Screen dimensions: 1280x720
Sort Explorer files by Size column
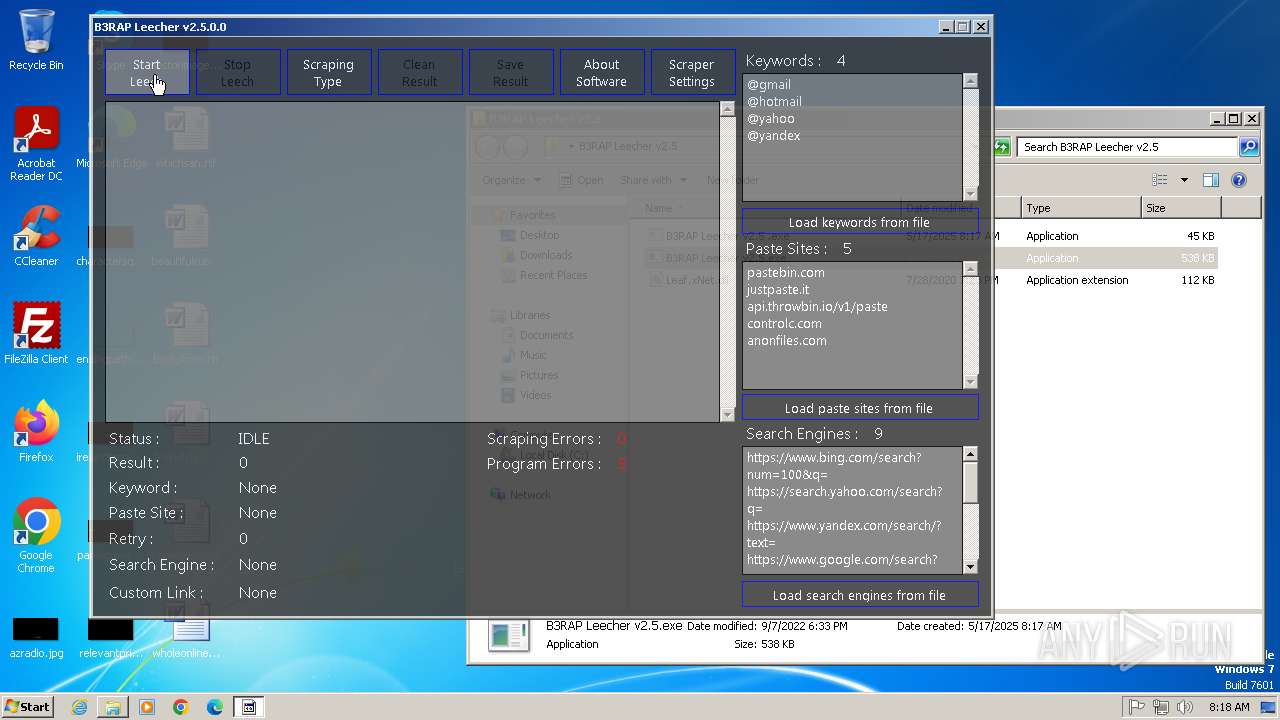tap(1181, 208)
